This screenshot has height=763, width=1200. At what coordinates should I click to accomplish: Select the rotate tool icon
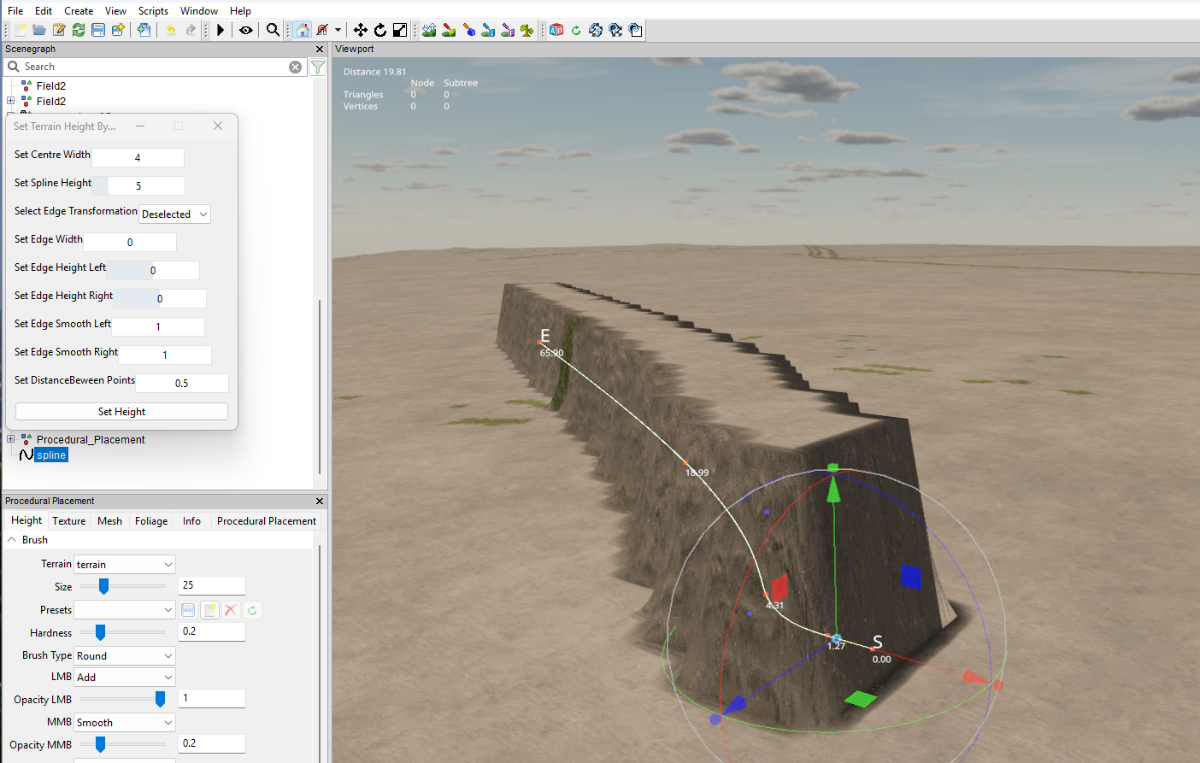tap(380, 30)
